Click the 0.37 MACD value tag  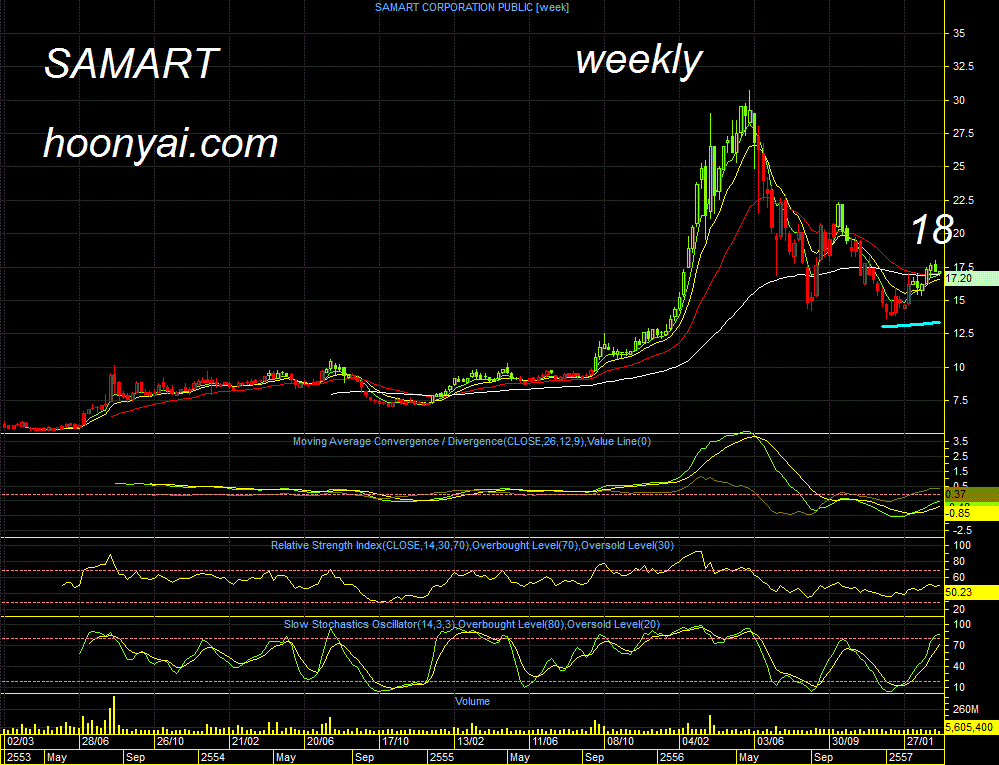pyautogui.click(x=970, y=494)
